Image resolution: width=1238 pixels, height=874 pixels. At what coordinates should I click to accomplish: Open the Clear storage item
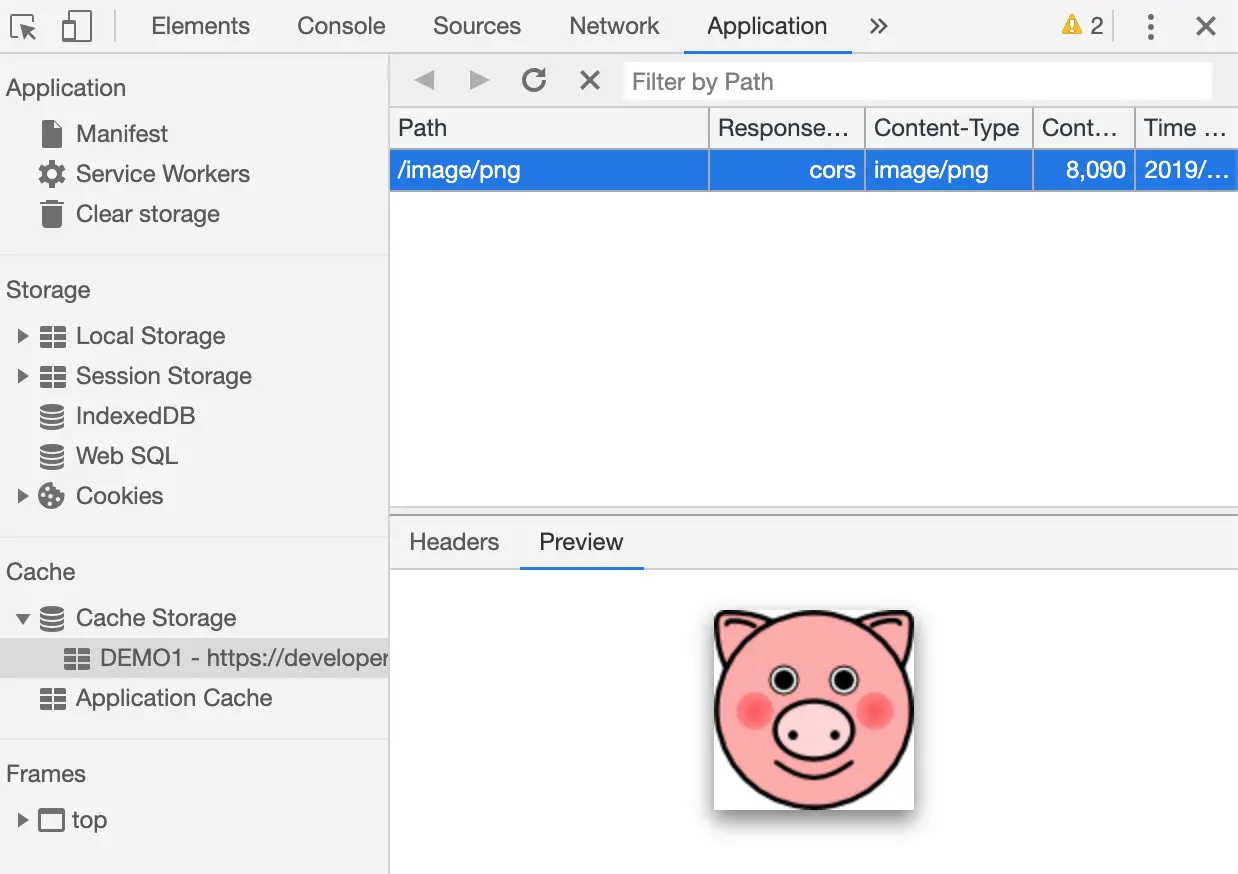[148, 214]
